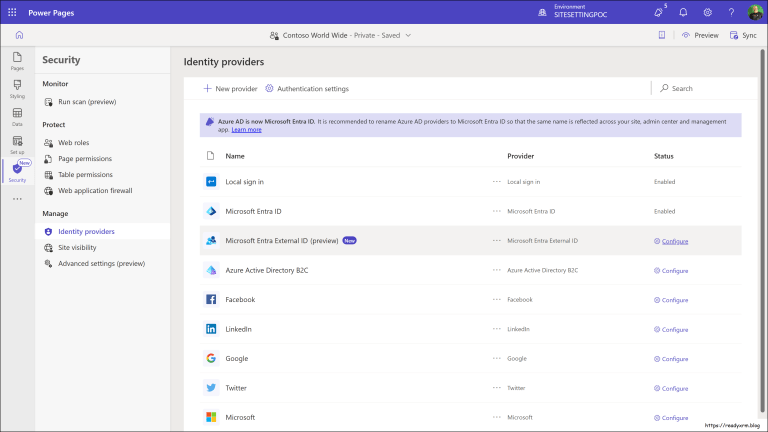Select the Security workspace icon

coord(17,171)
